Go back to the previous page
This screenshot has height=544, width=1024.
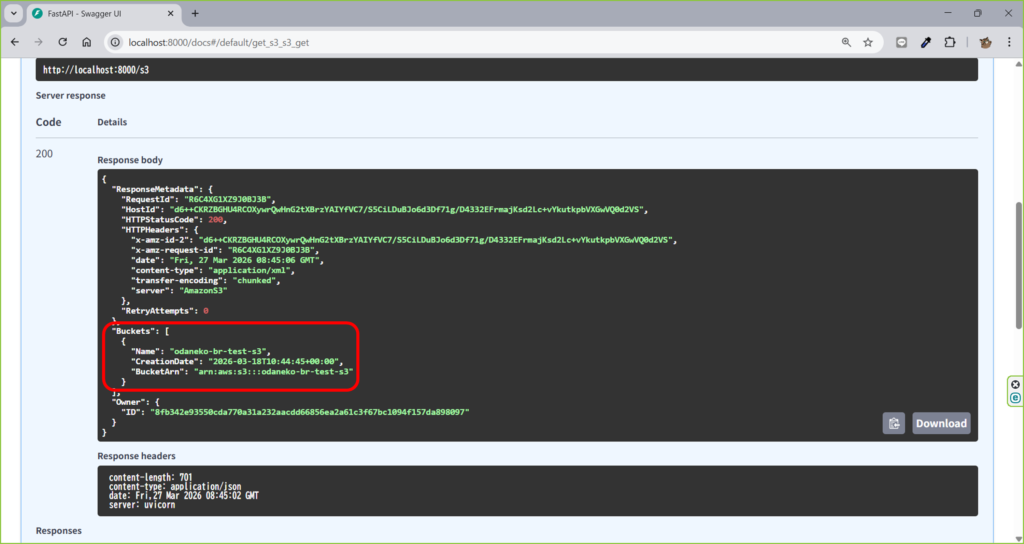(x=15, y=43)
